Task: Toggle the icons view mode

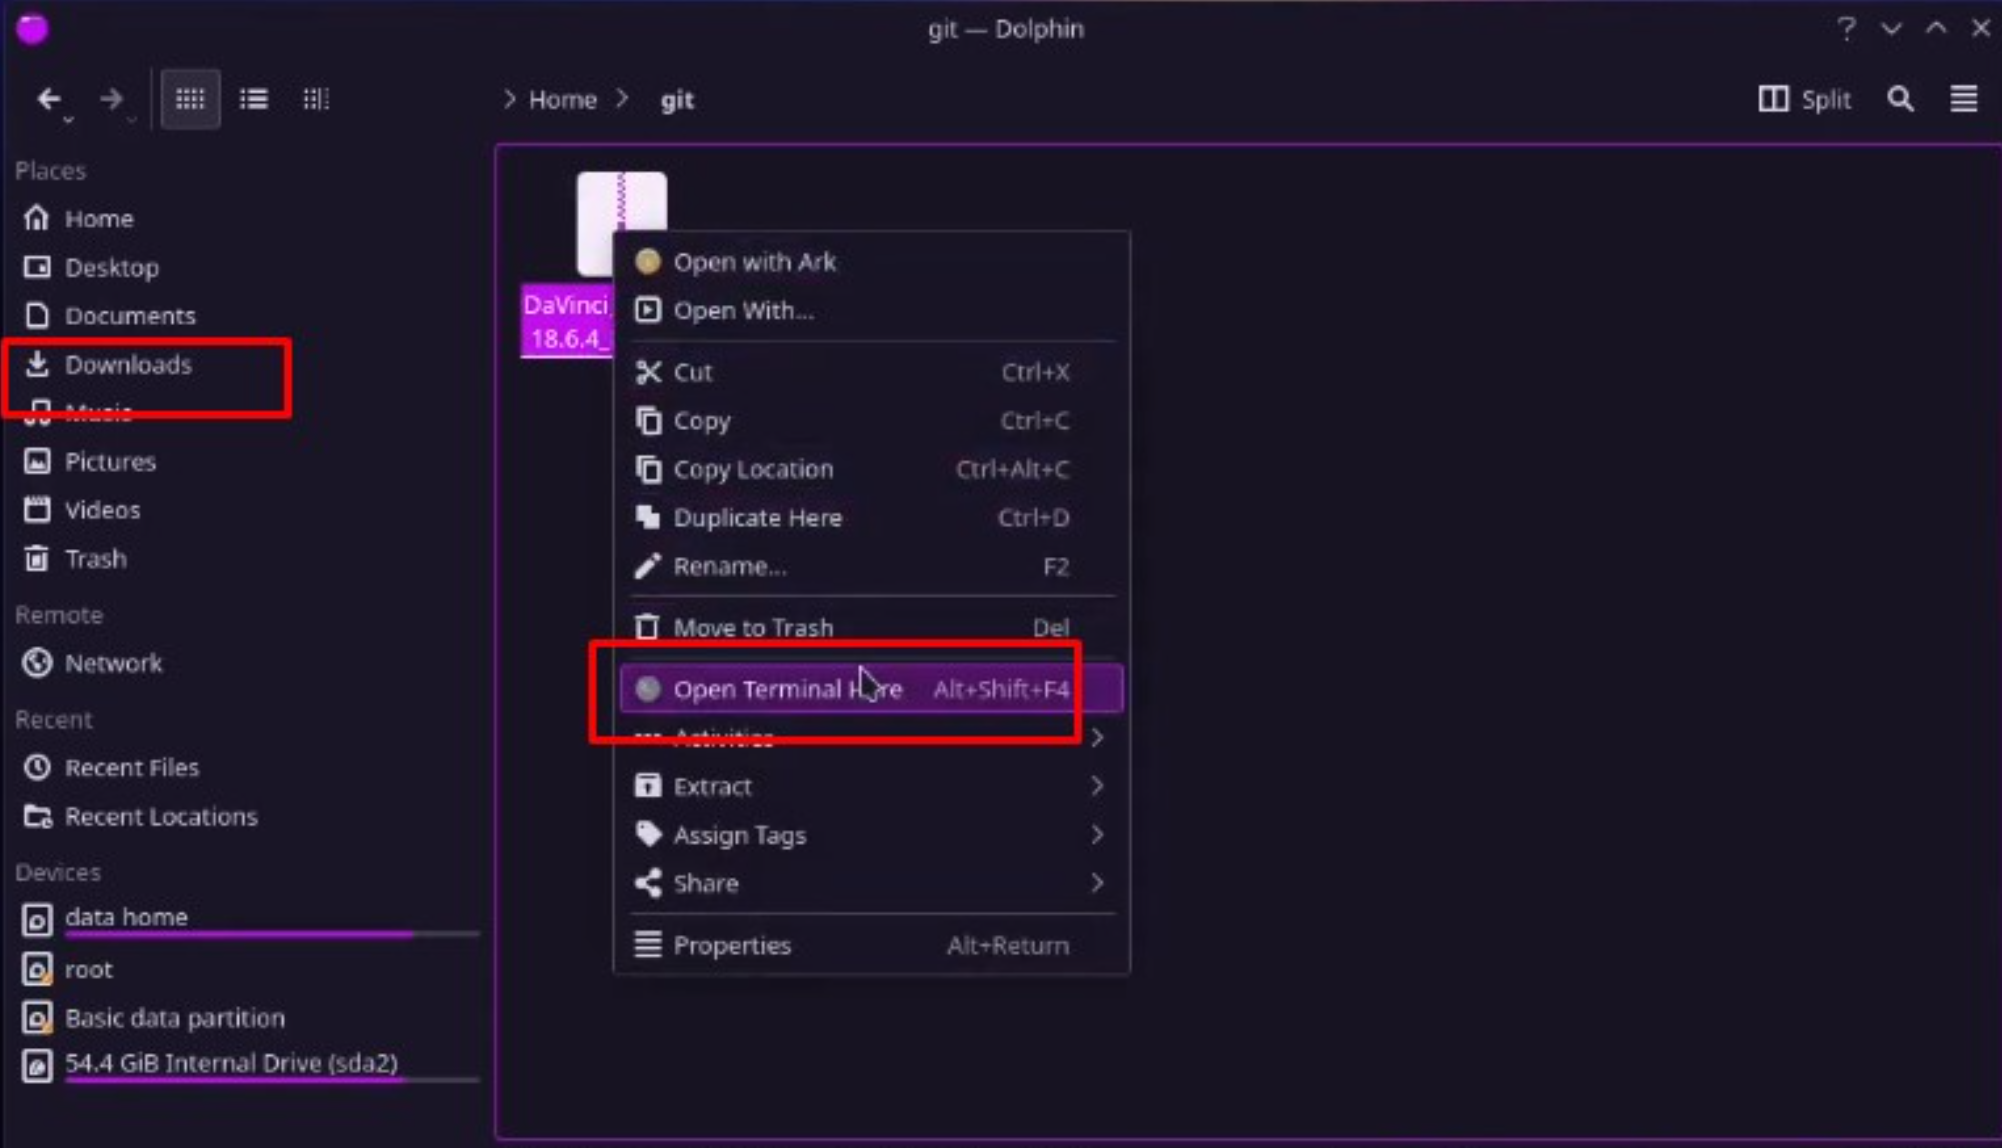Action: click(190, 98)
